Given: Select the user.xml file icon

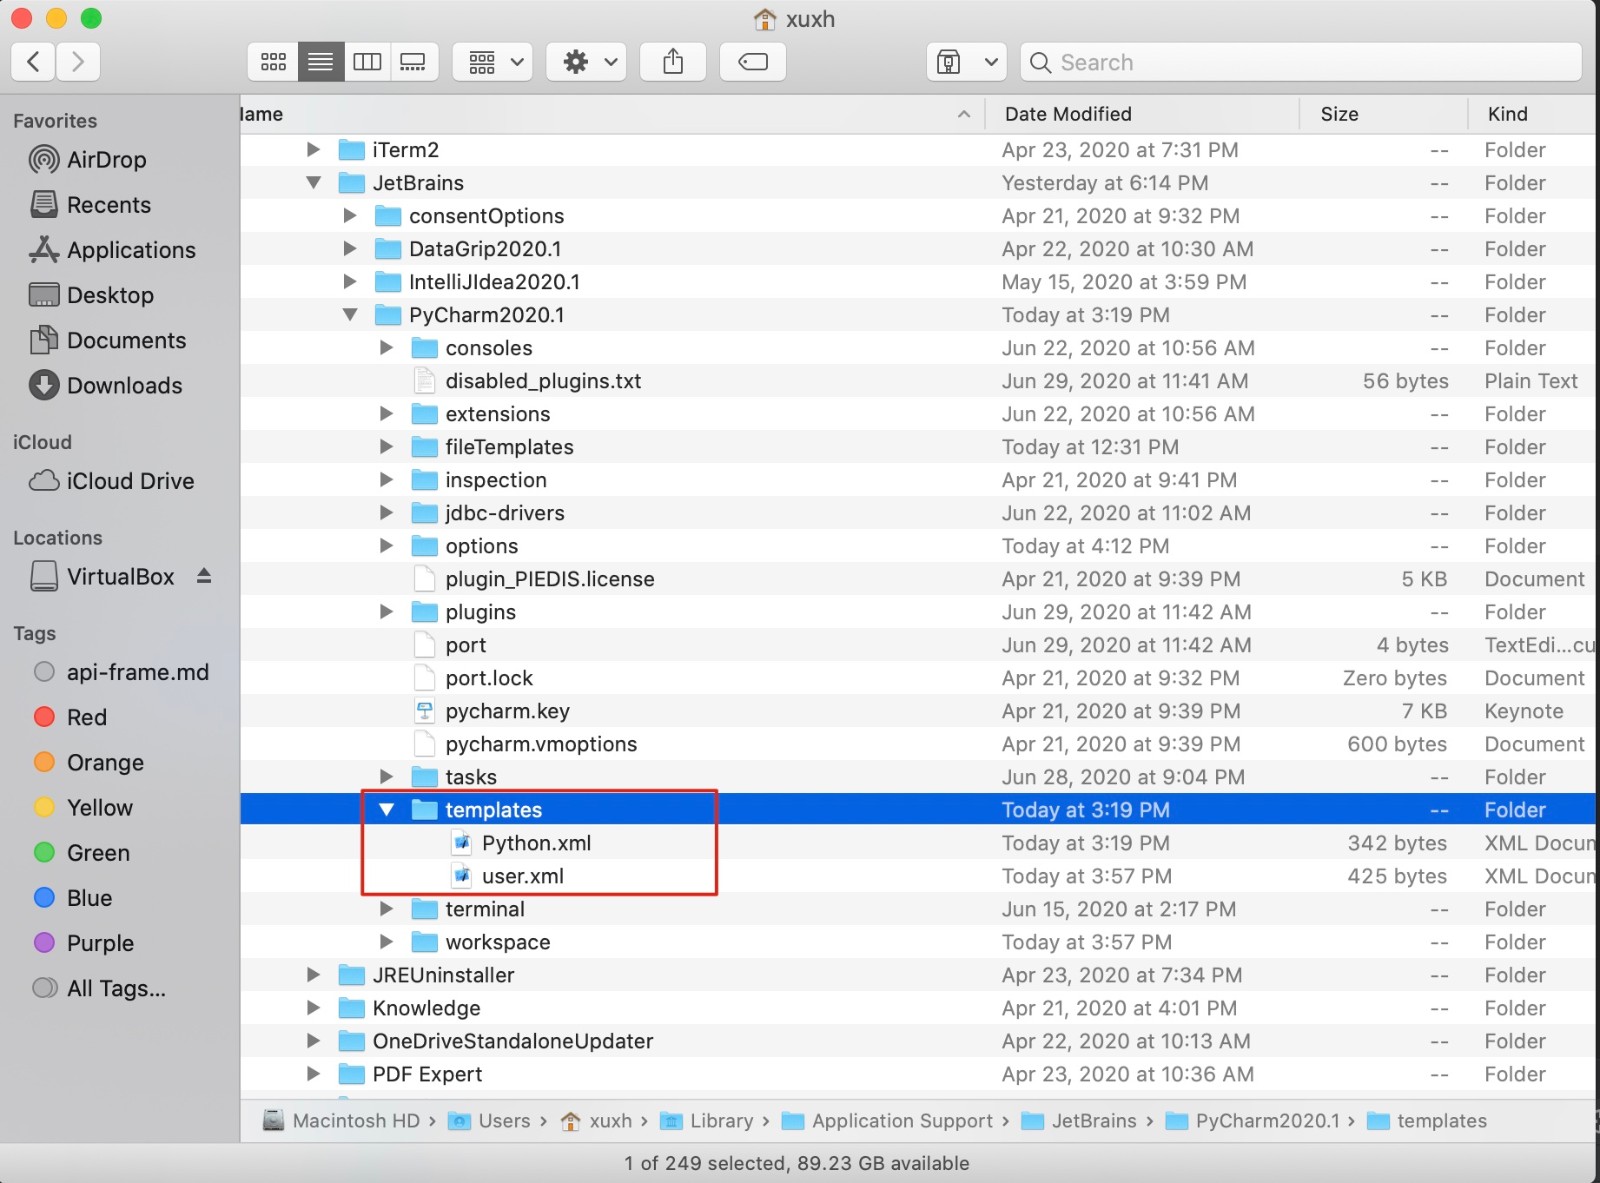Looking at the screenshot, I should click(x=461, y=876).
